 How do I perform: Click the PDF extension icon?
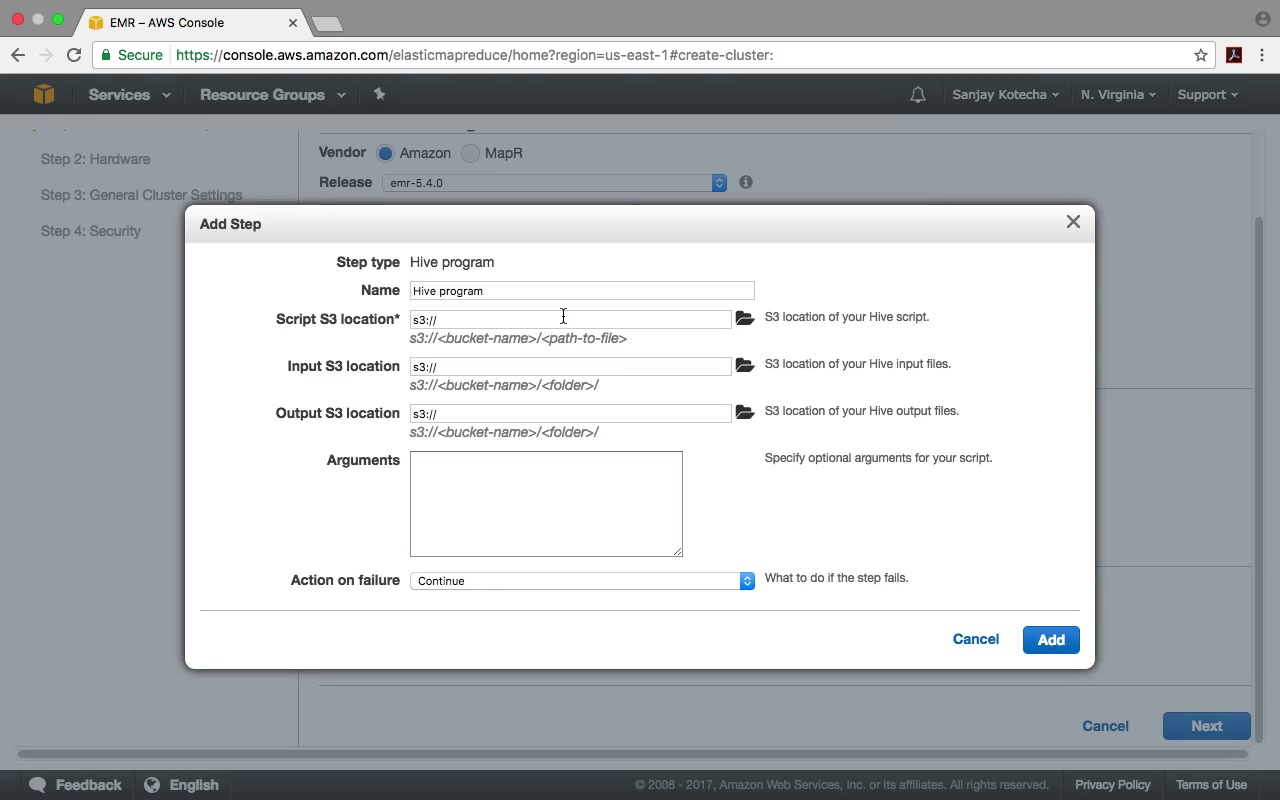pyautogui.click(x=1234, y=55)
